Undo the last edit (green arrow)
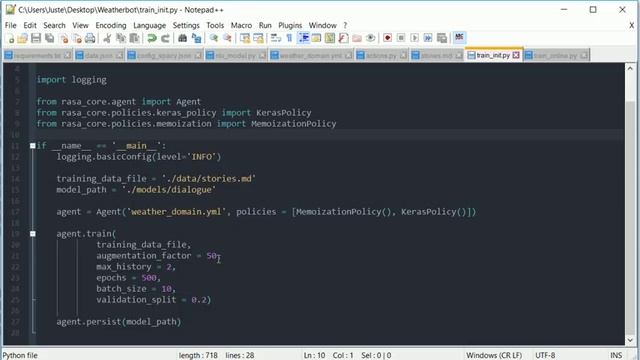 (x=152, y=38)
